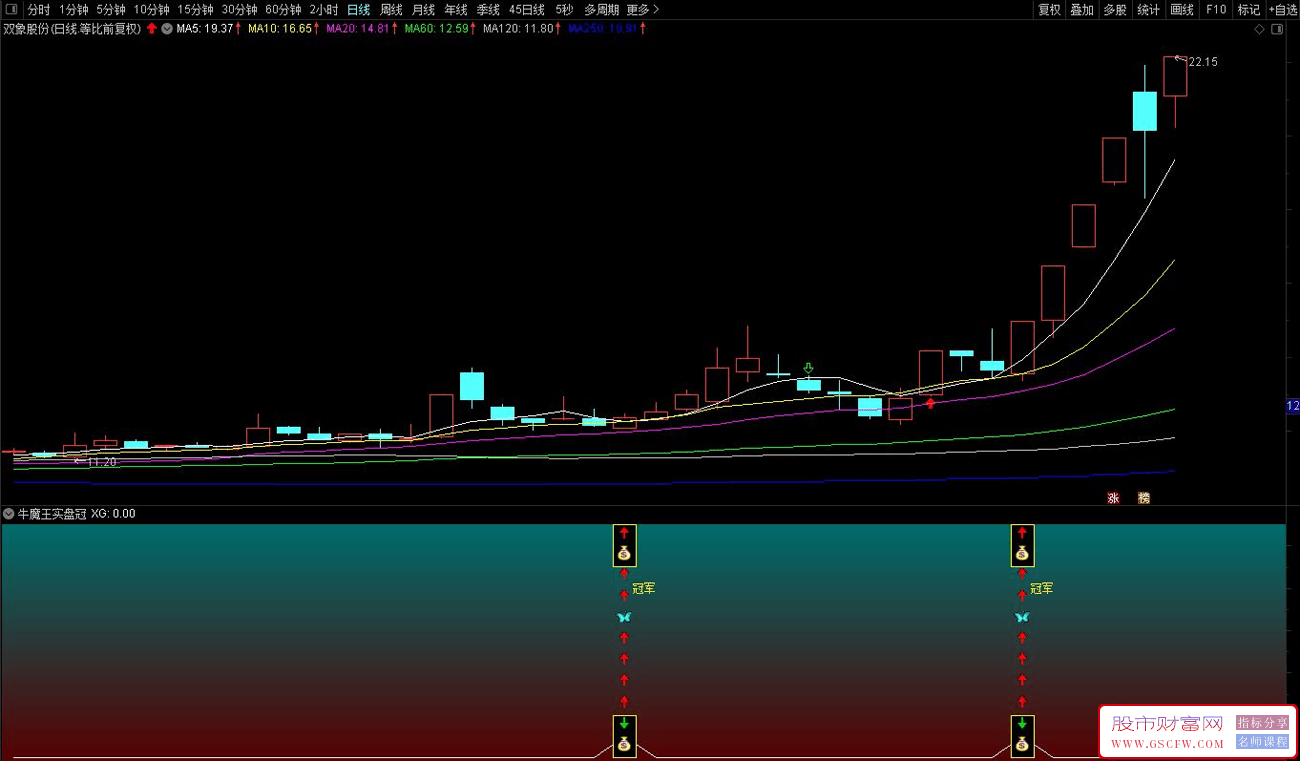Select the 5秒 period tab
1300x761 pixels.
(565, 9)
